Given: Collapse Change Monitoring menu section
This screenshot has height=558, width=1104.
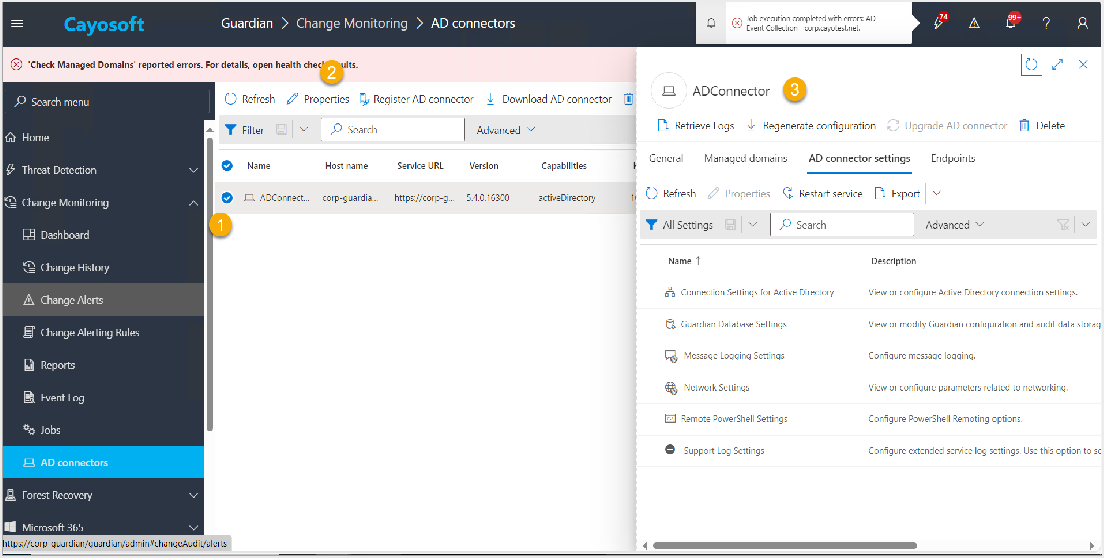Looking at the screenshot, I should coord(194,203).
